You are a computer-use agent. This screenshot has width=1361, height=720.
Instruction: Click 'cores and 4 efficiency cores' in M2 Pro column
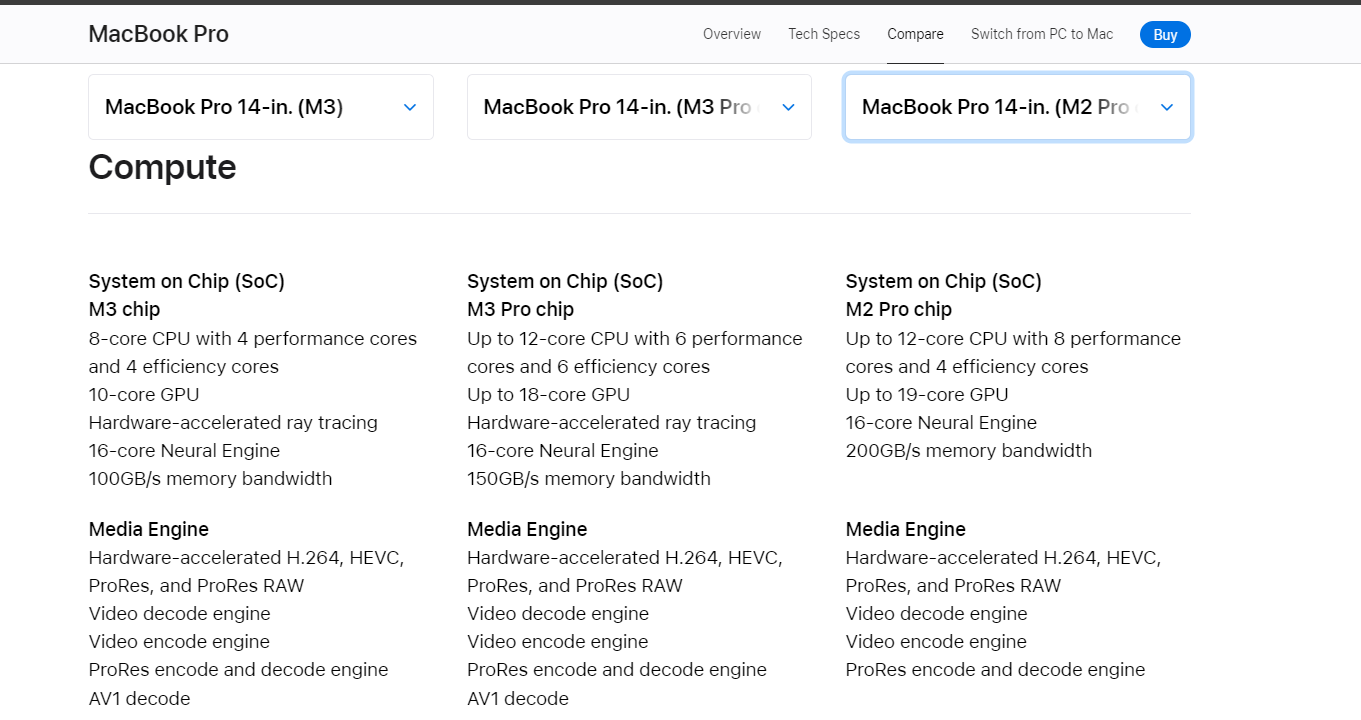967,366
